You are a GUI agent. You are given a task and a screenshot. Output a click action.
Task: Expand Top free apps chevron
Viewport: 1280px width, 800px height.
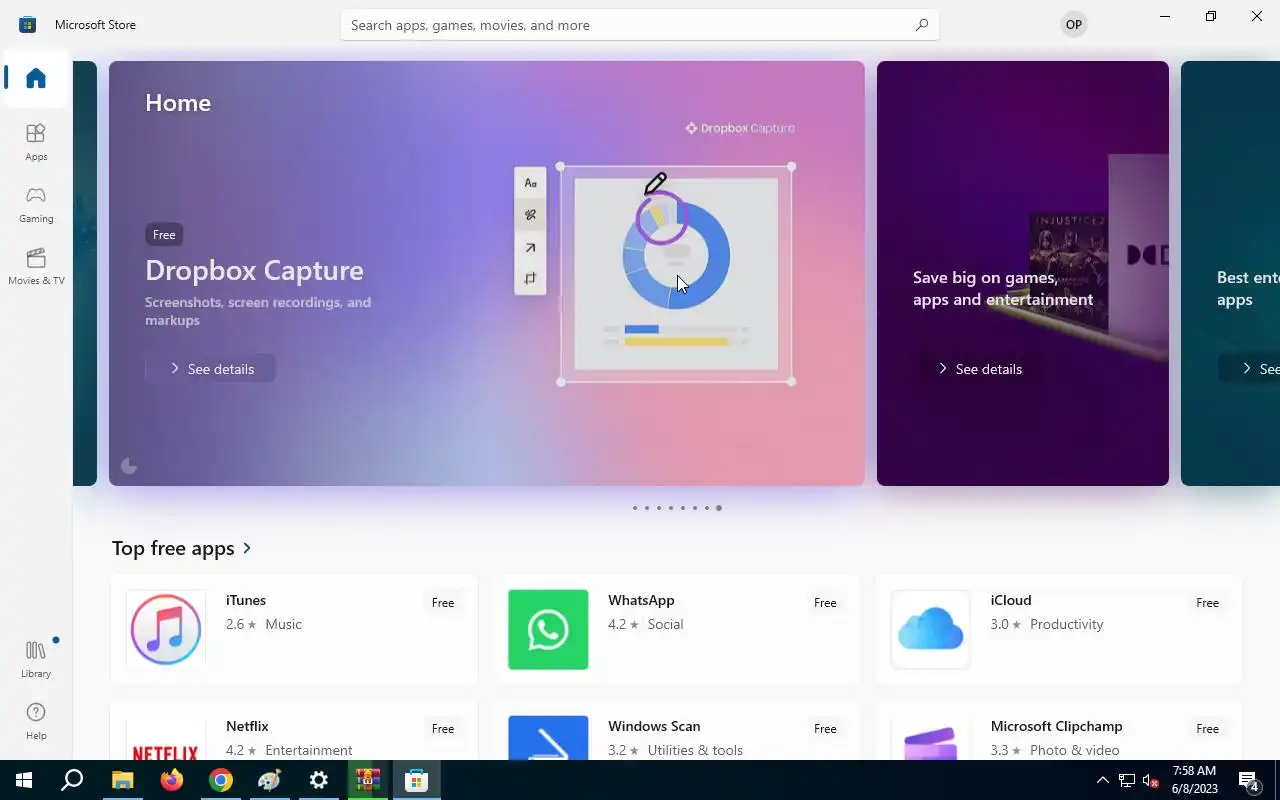[x=247, y=548]
